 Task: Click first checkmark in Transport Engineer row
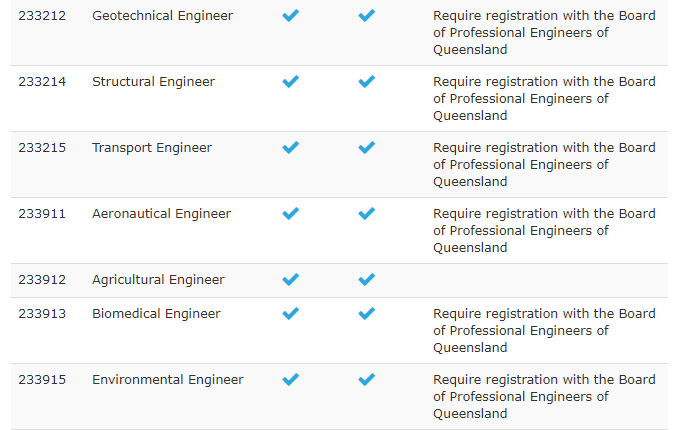tap(291, 148)
